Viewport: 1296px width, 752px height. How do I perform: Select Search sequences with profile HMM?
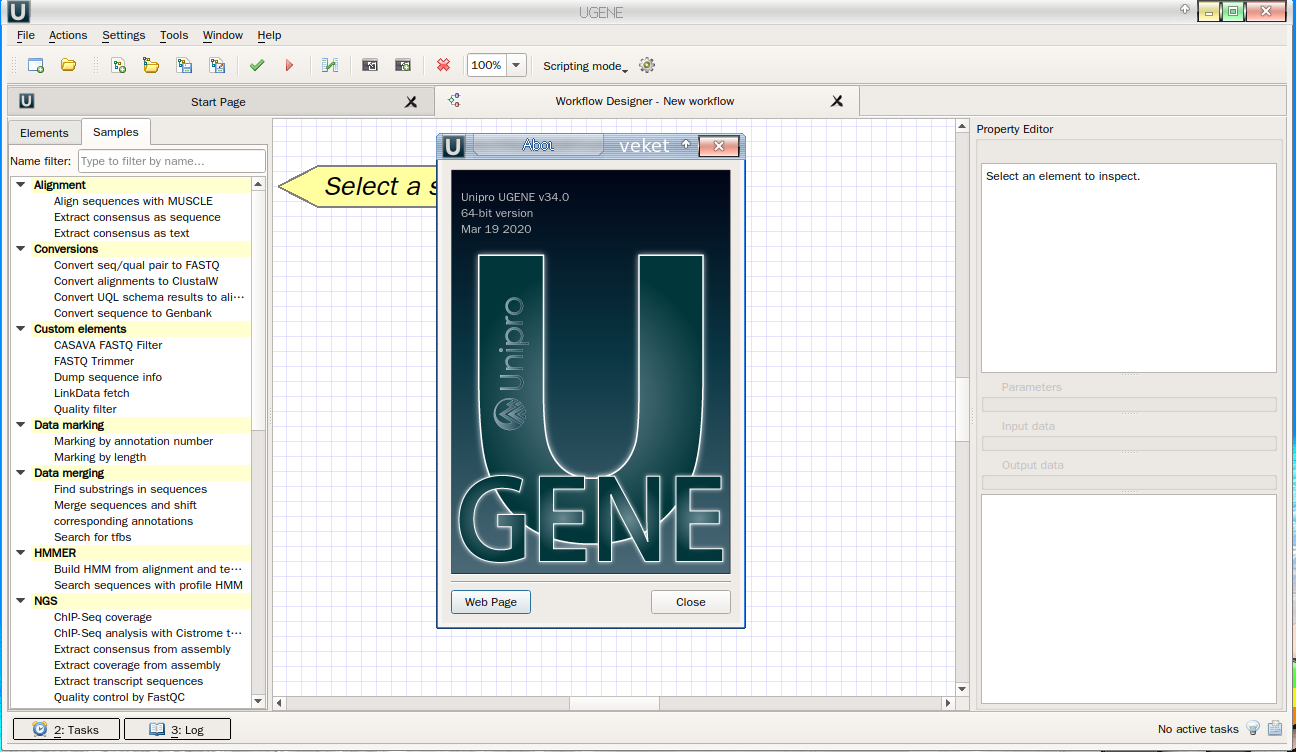pos(148,585)
